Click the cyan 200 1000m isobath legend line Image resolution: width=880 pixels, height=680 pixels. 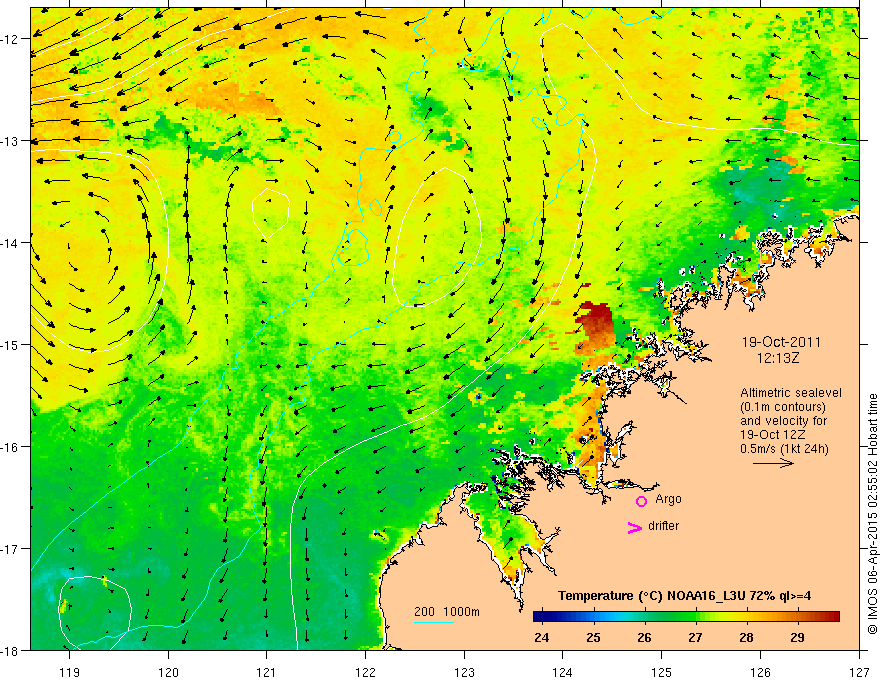[x=434, y=622]
